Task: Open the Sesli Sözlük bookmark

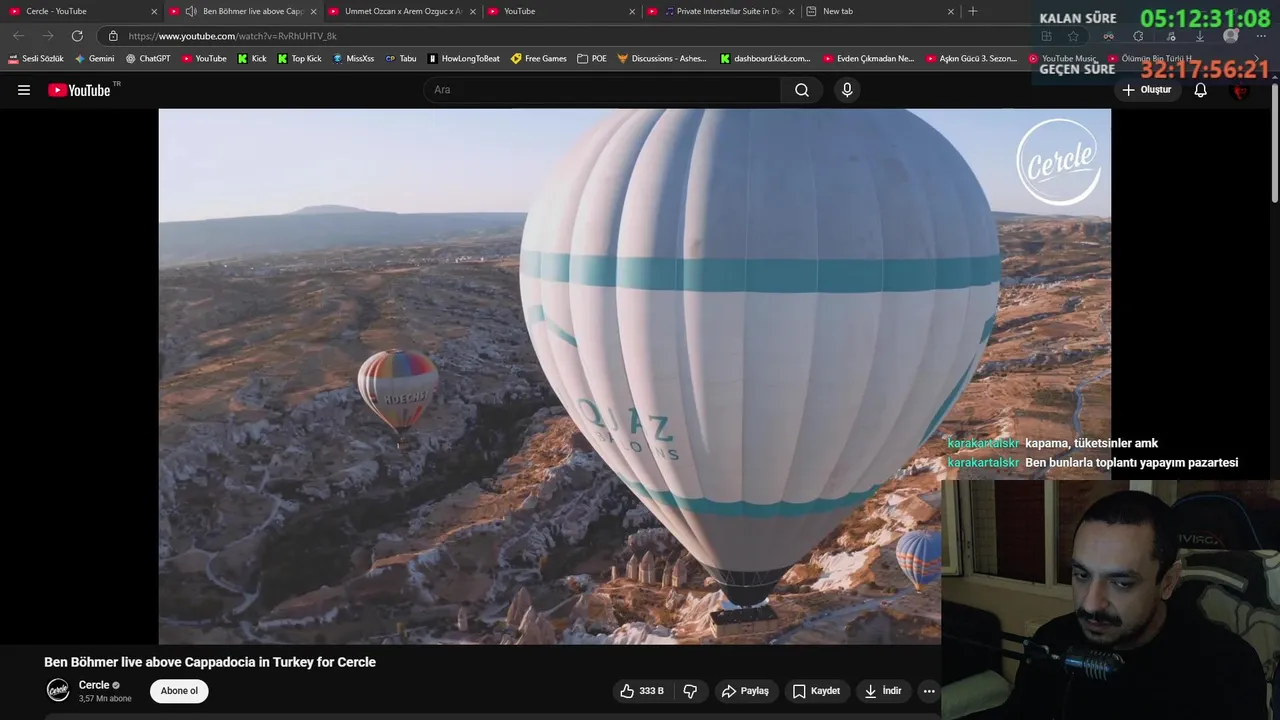Action: coord(36,59)
